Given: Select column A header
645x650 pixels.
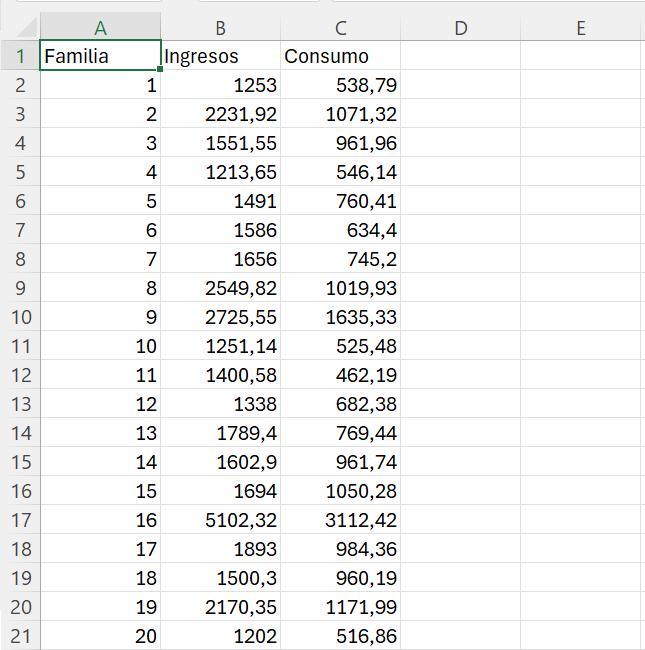Looking at the screenshot, I should [100, 28].
